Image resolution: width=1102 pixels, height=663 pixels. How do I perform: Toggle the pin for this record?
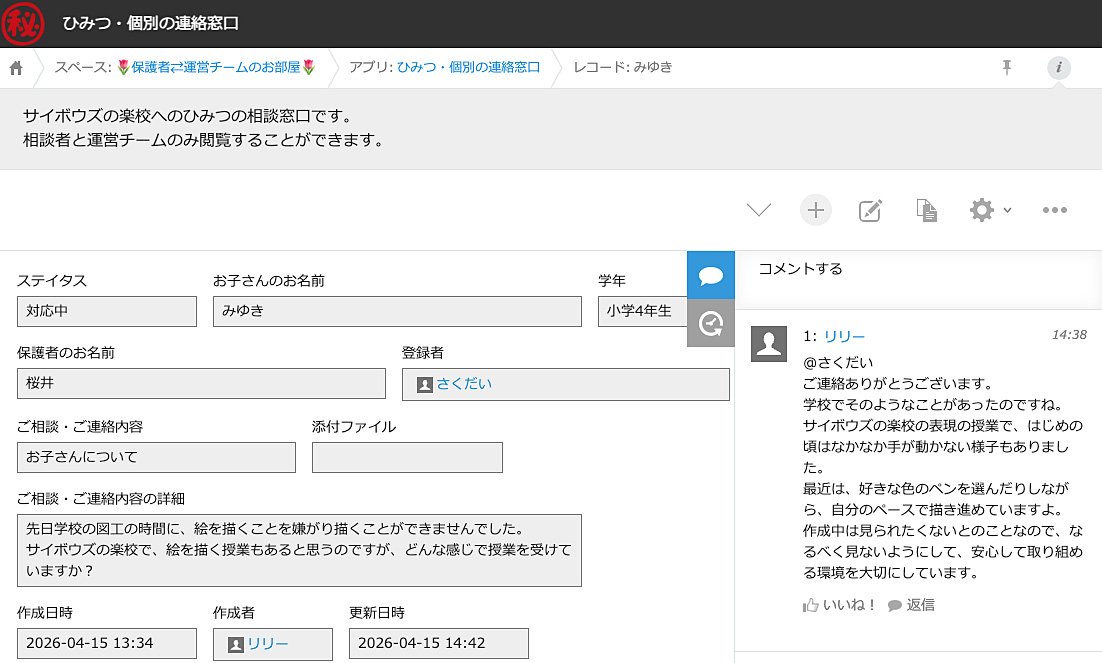1006,68
